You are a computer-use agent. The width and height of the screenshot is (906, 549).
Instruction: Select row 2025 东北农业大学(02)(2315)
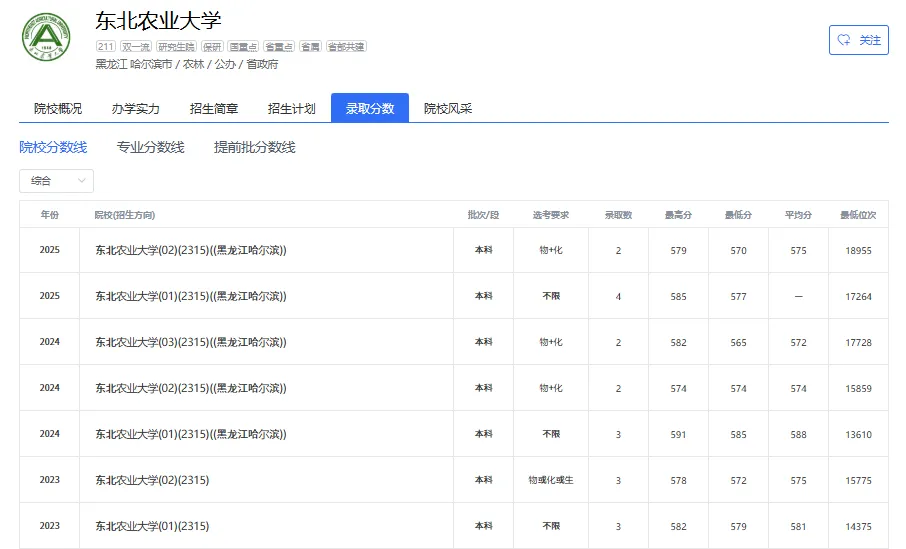pyautogui.click(x=454, y=250)
